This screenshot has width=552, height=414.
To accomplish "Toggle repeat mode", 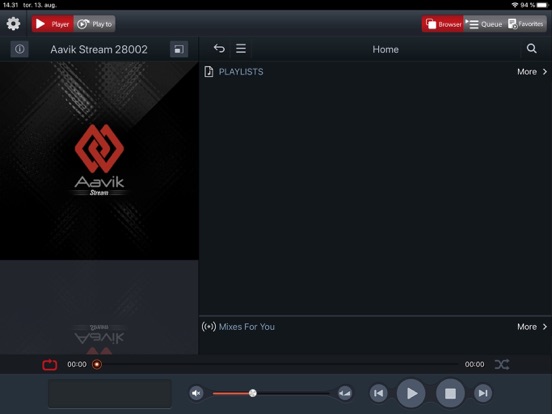I will tap(50, 364).
